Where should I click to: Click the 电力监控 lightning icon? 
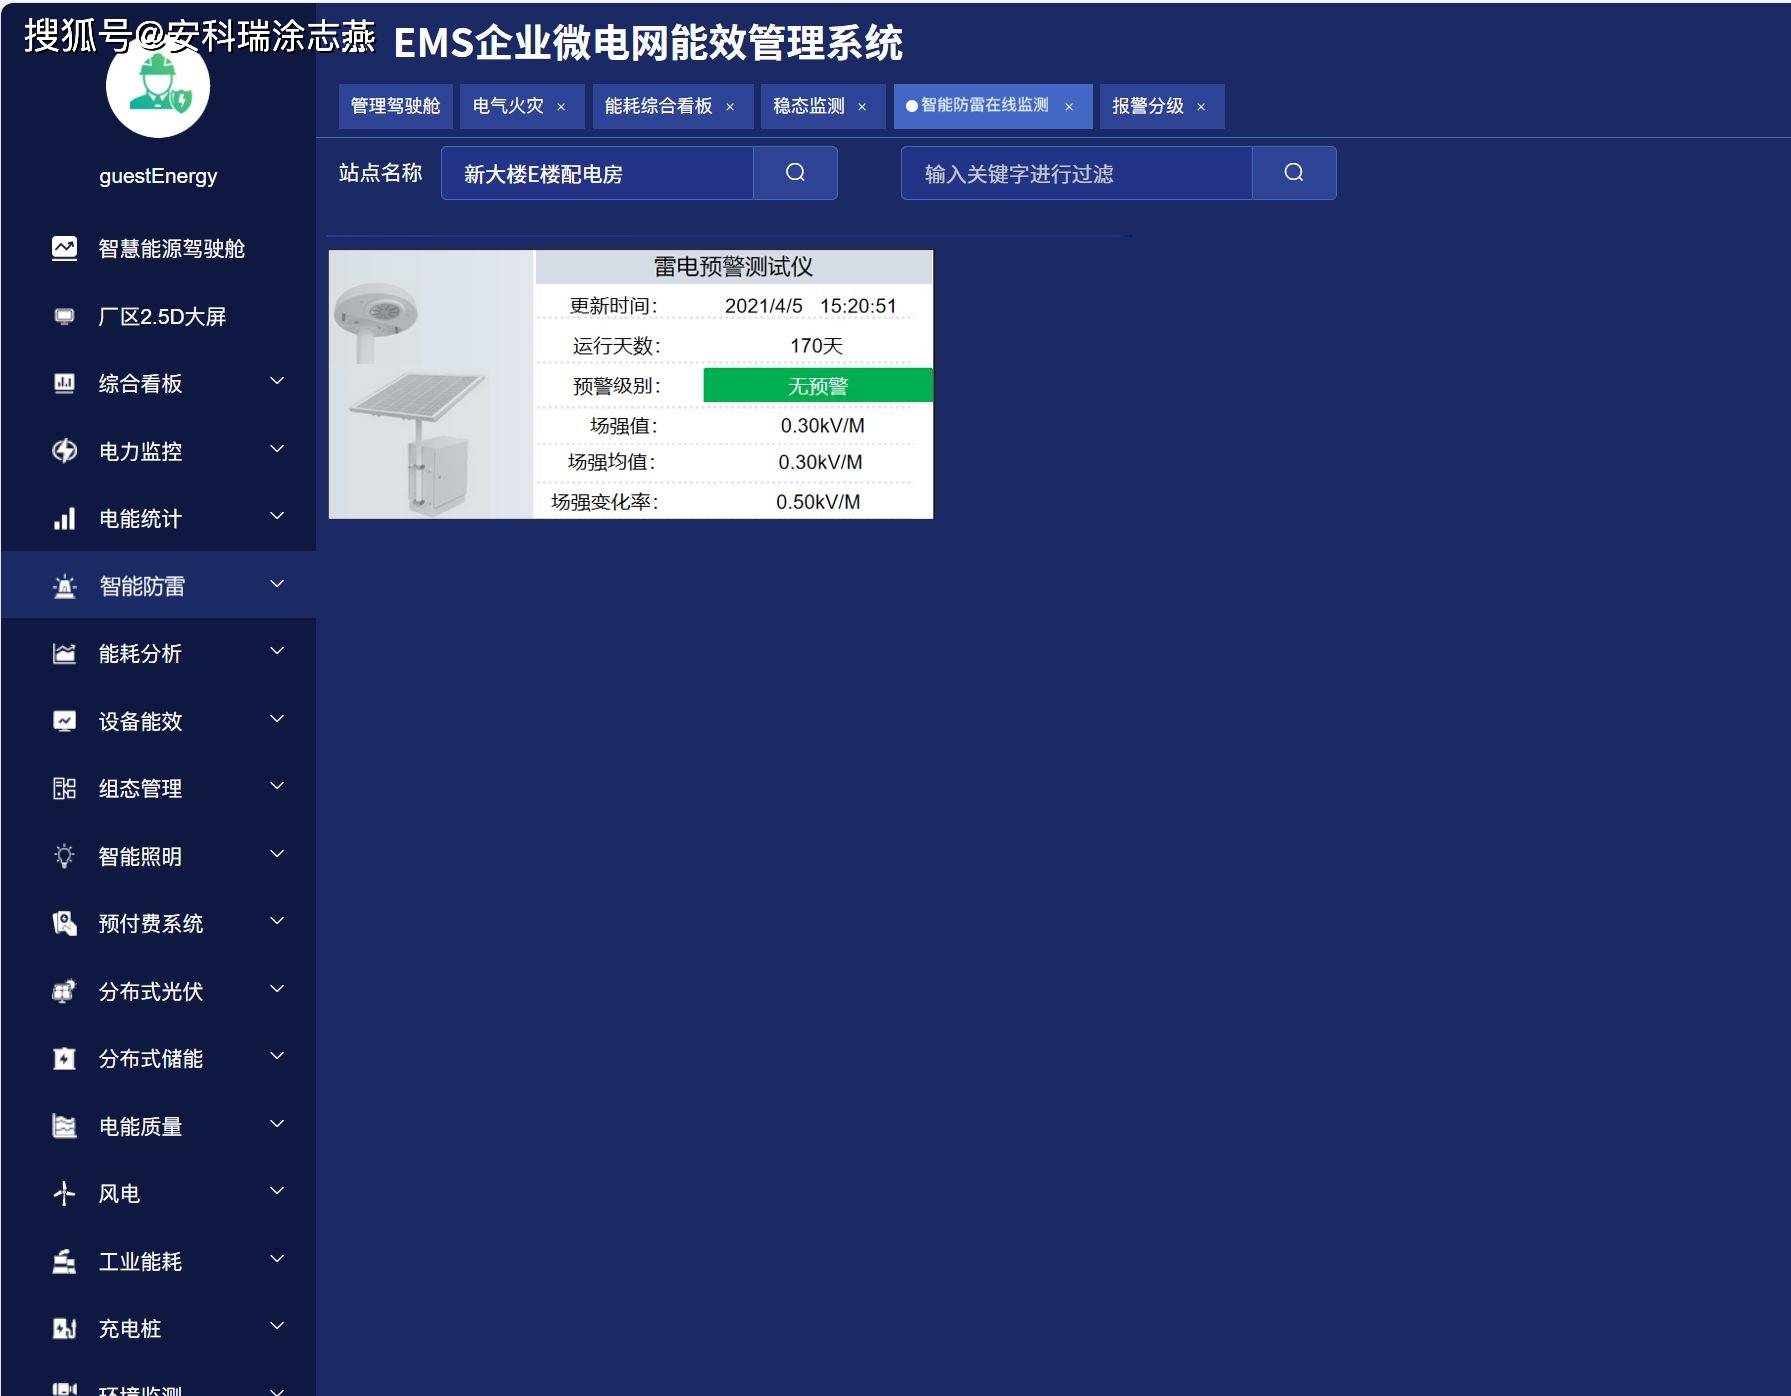[x=64, y=451]
